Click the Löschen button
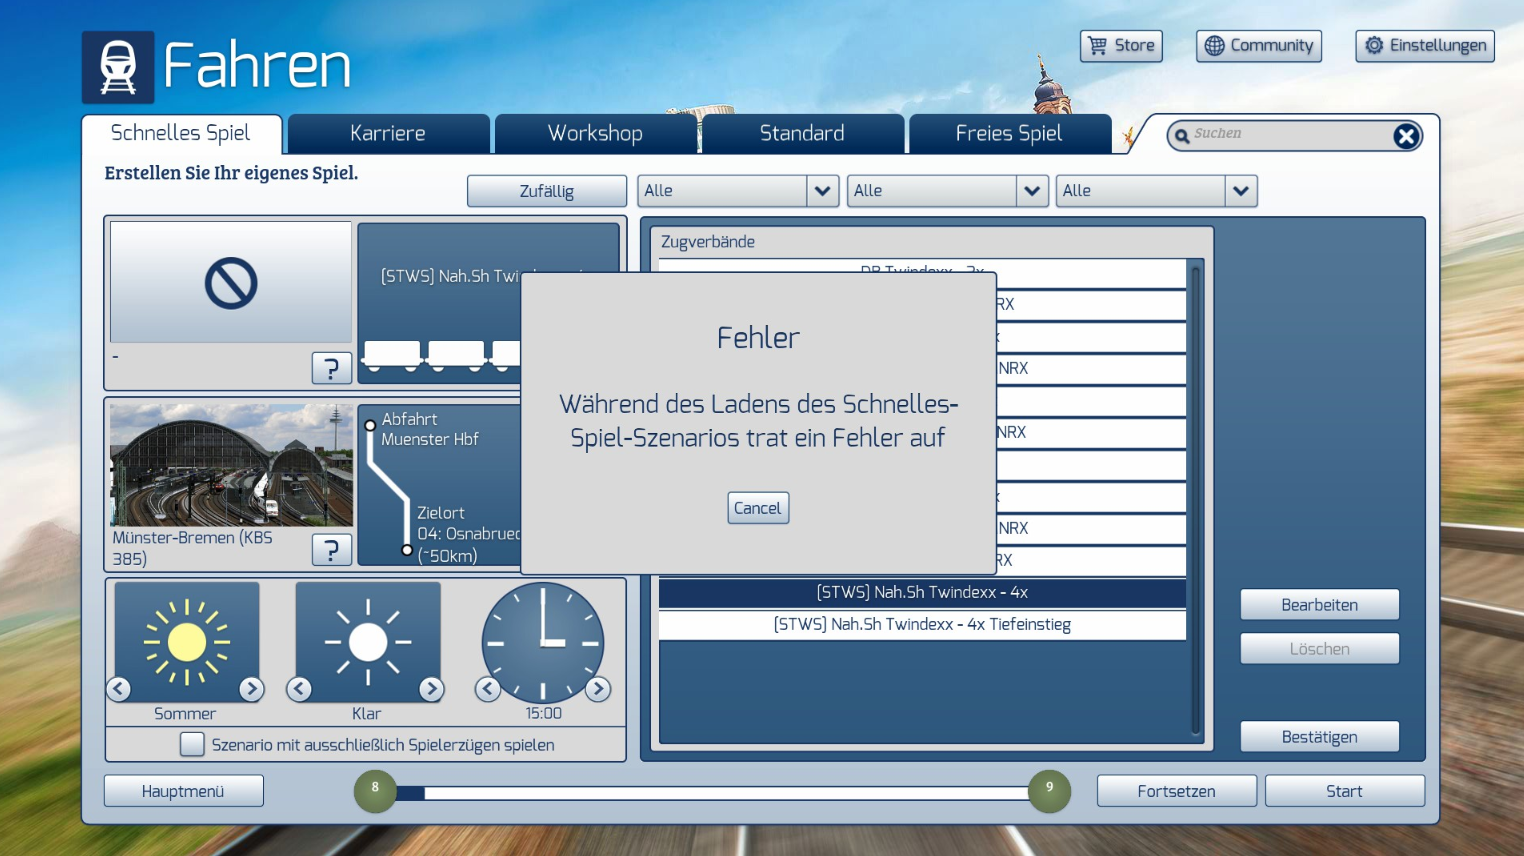1524x856 pixels. [1320, 649]
